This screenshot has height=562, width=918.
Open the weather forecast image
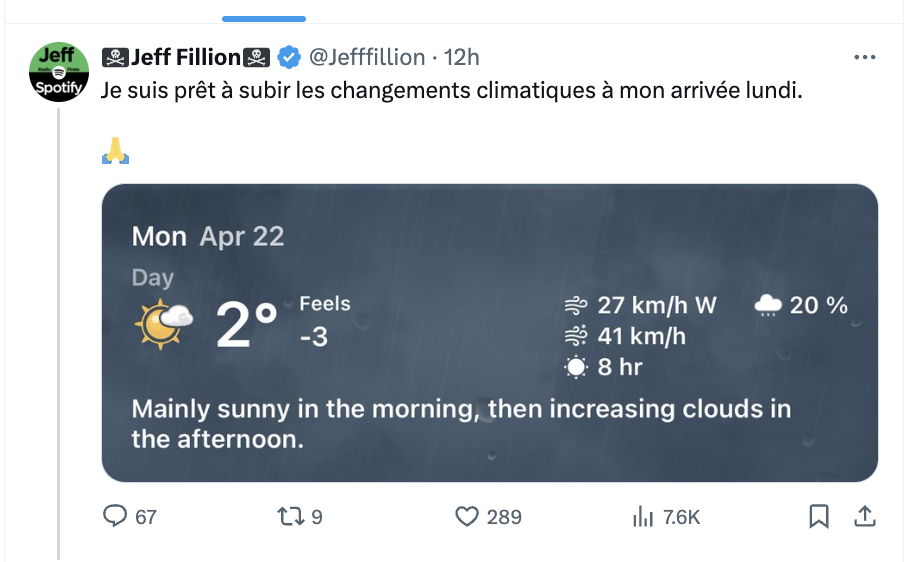489,333
